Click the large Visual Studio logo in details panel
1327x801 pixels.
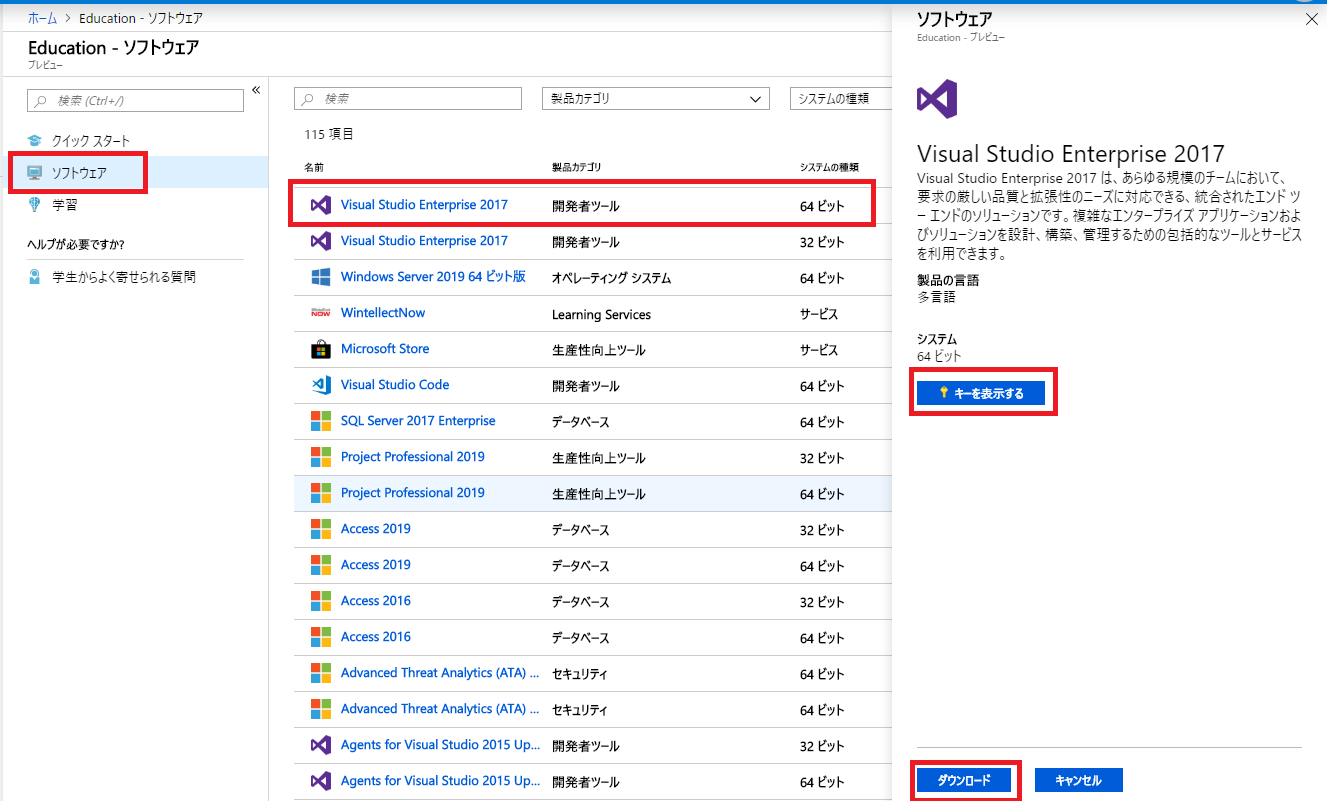point(937,100)
